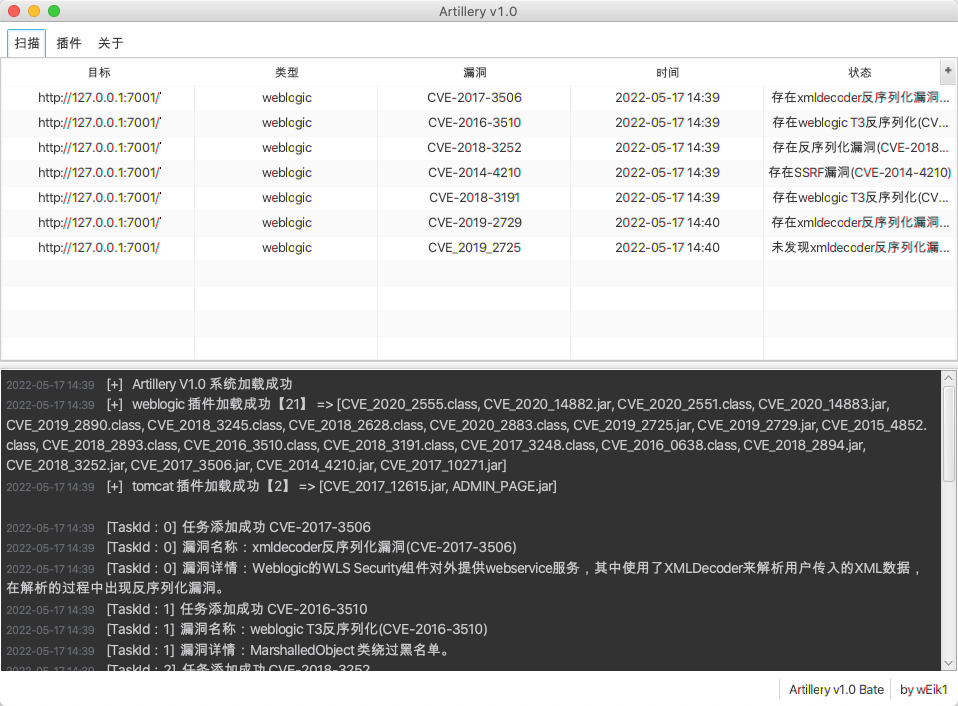Click the by wEik1 status label
Viewport: 958px width, 706px height.
pos(923,690)
